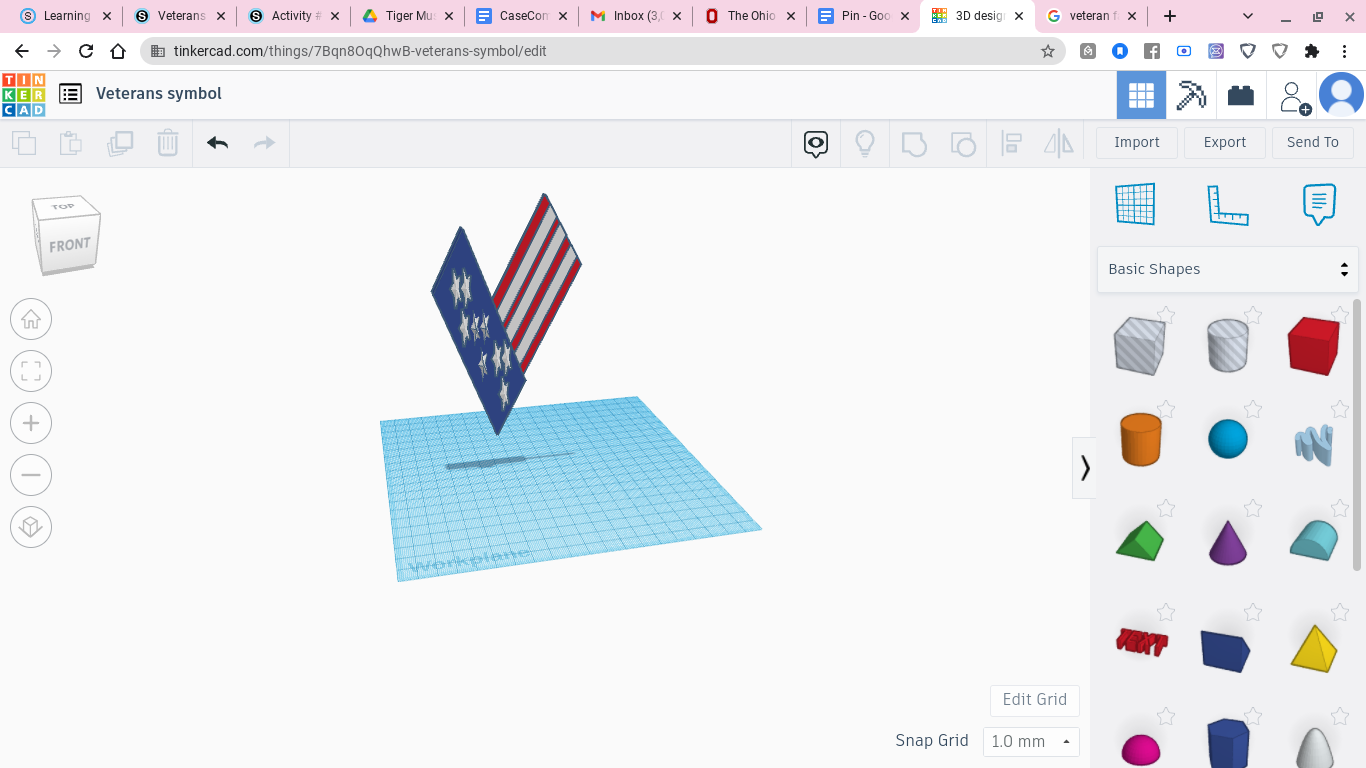Image resolution: width=1366 pixels, height=768 pixels.
Task: Click the Tinkercad logo home icon
Action: (24, 95)
